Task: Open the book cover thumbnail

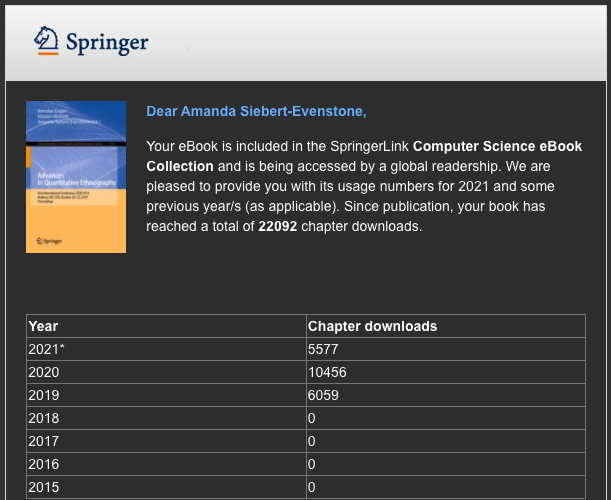Action: [76, 177]
